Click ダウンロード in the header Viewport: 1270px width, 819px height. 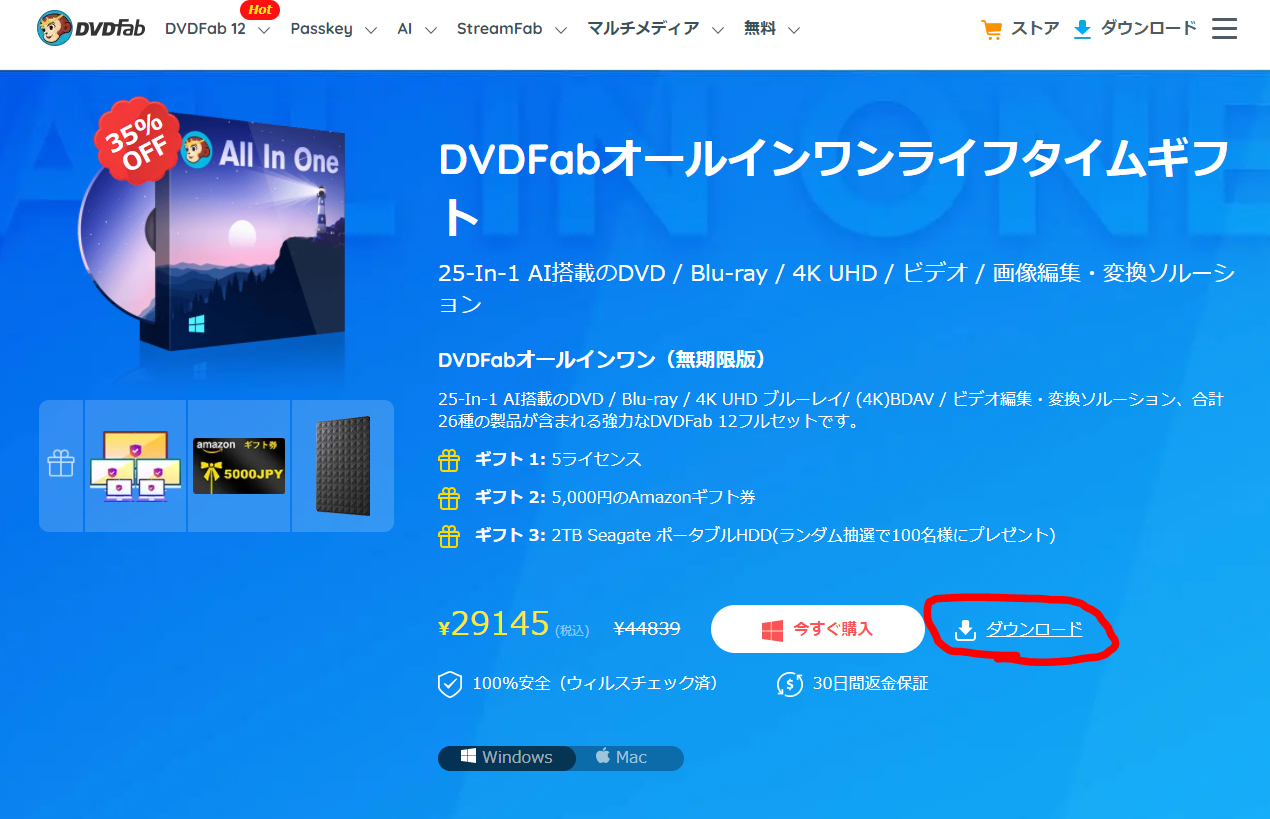point(1148,29)
